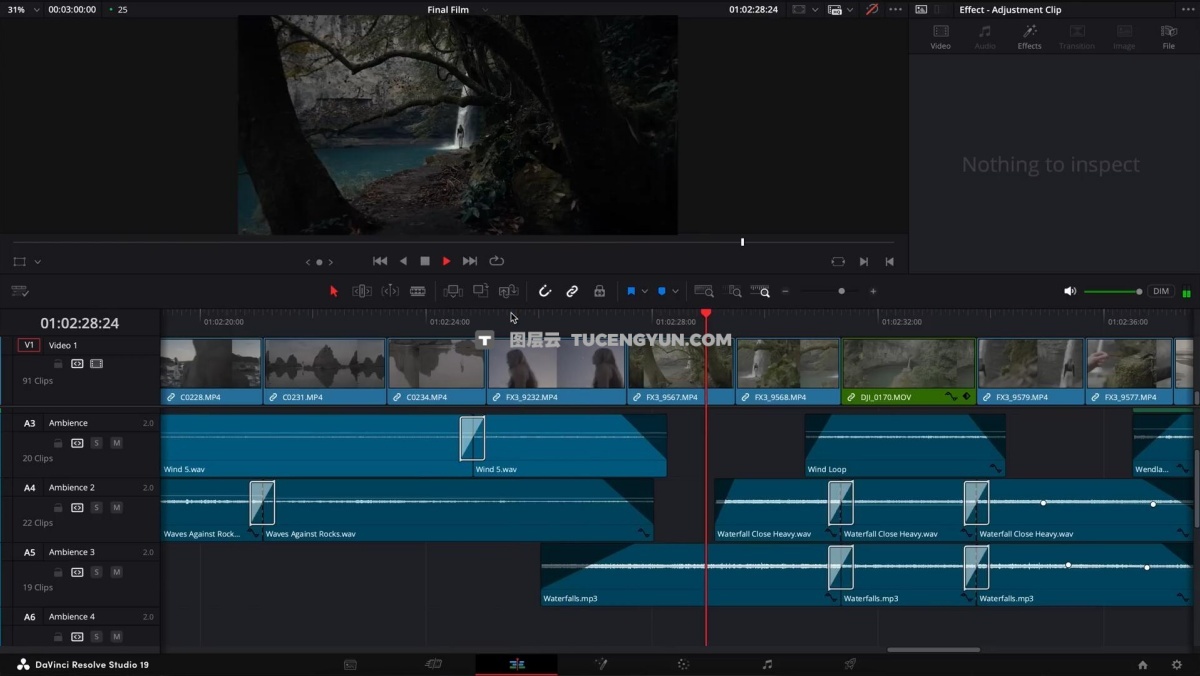Toggle Position Lock padlock in toolbar
1200x676 pixels.
[x=599, y=291]
